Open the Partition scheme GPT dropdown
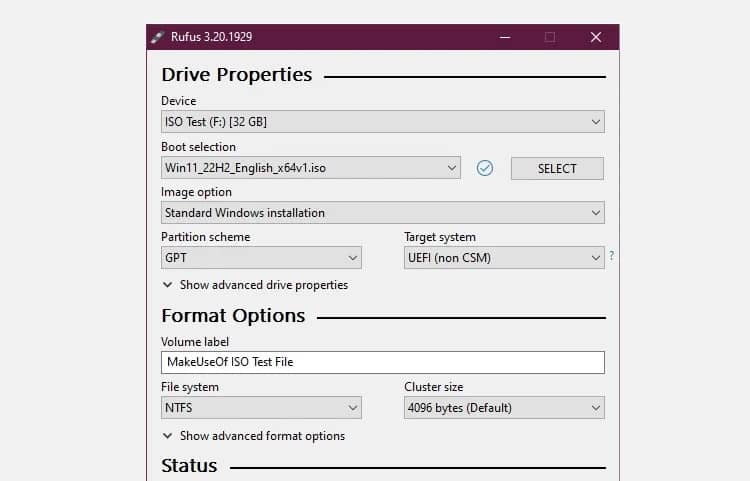Screen dimensions: 750x481 coord(261,258)
